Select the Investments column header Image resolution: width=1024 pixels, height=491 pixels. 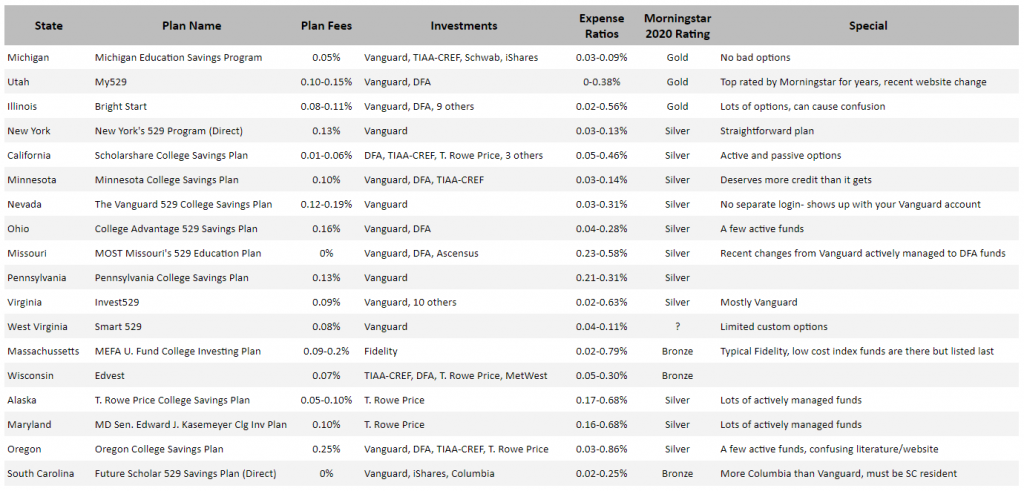point(464,26)
